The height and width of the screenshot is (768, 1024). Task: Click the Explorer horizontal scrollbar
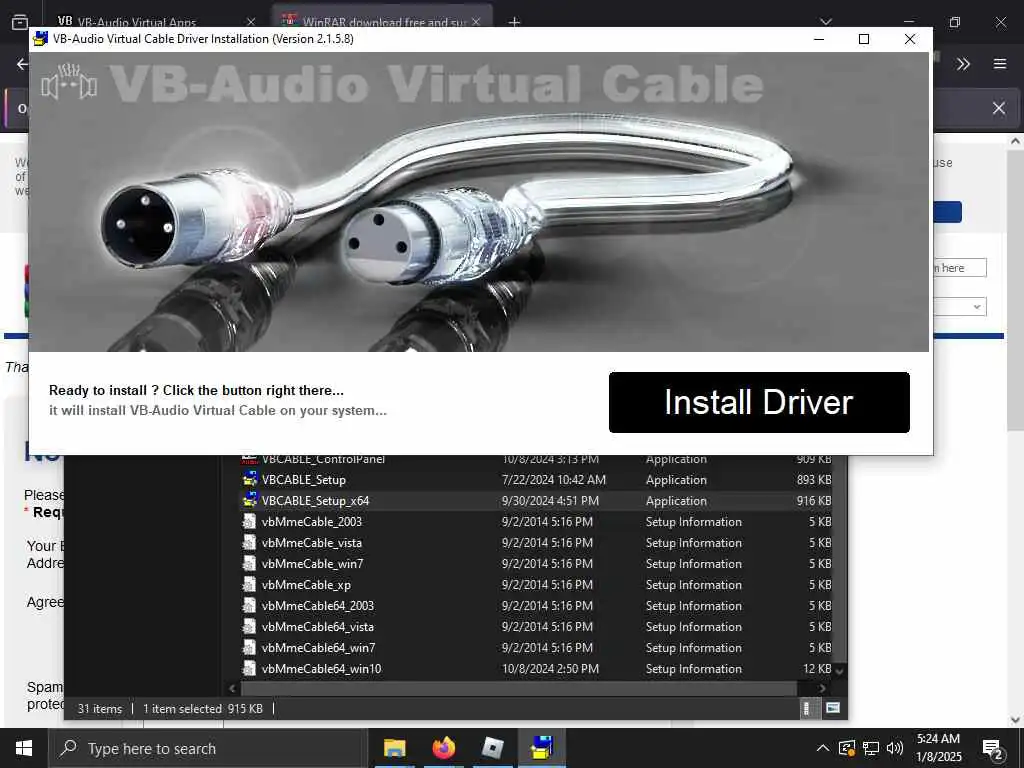[519, 688]
